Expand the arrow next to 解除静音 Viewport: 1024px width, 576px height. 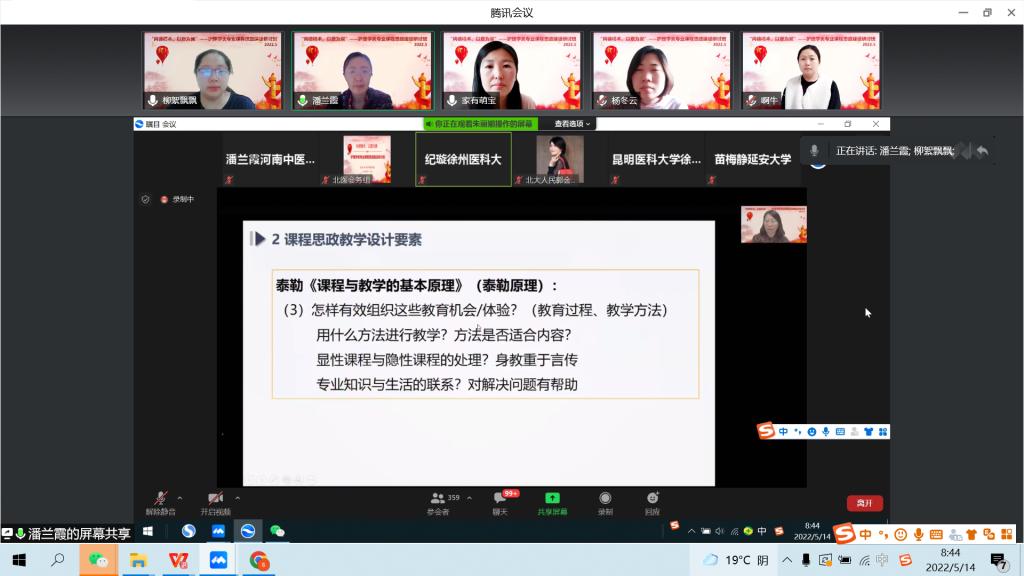(x=180, y=497)
